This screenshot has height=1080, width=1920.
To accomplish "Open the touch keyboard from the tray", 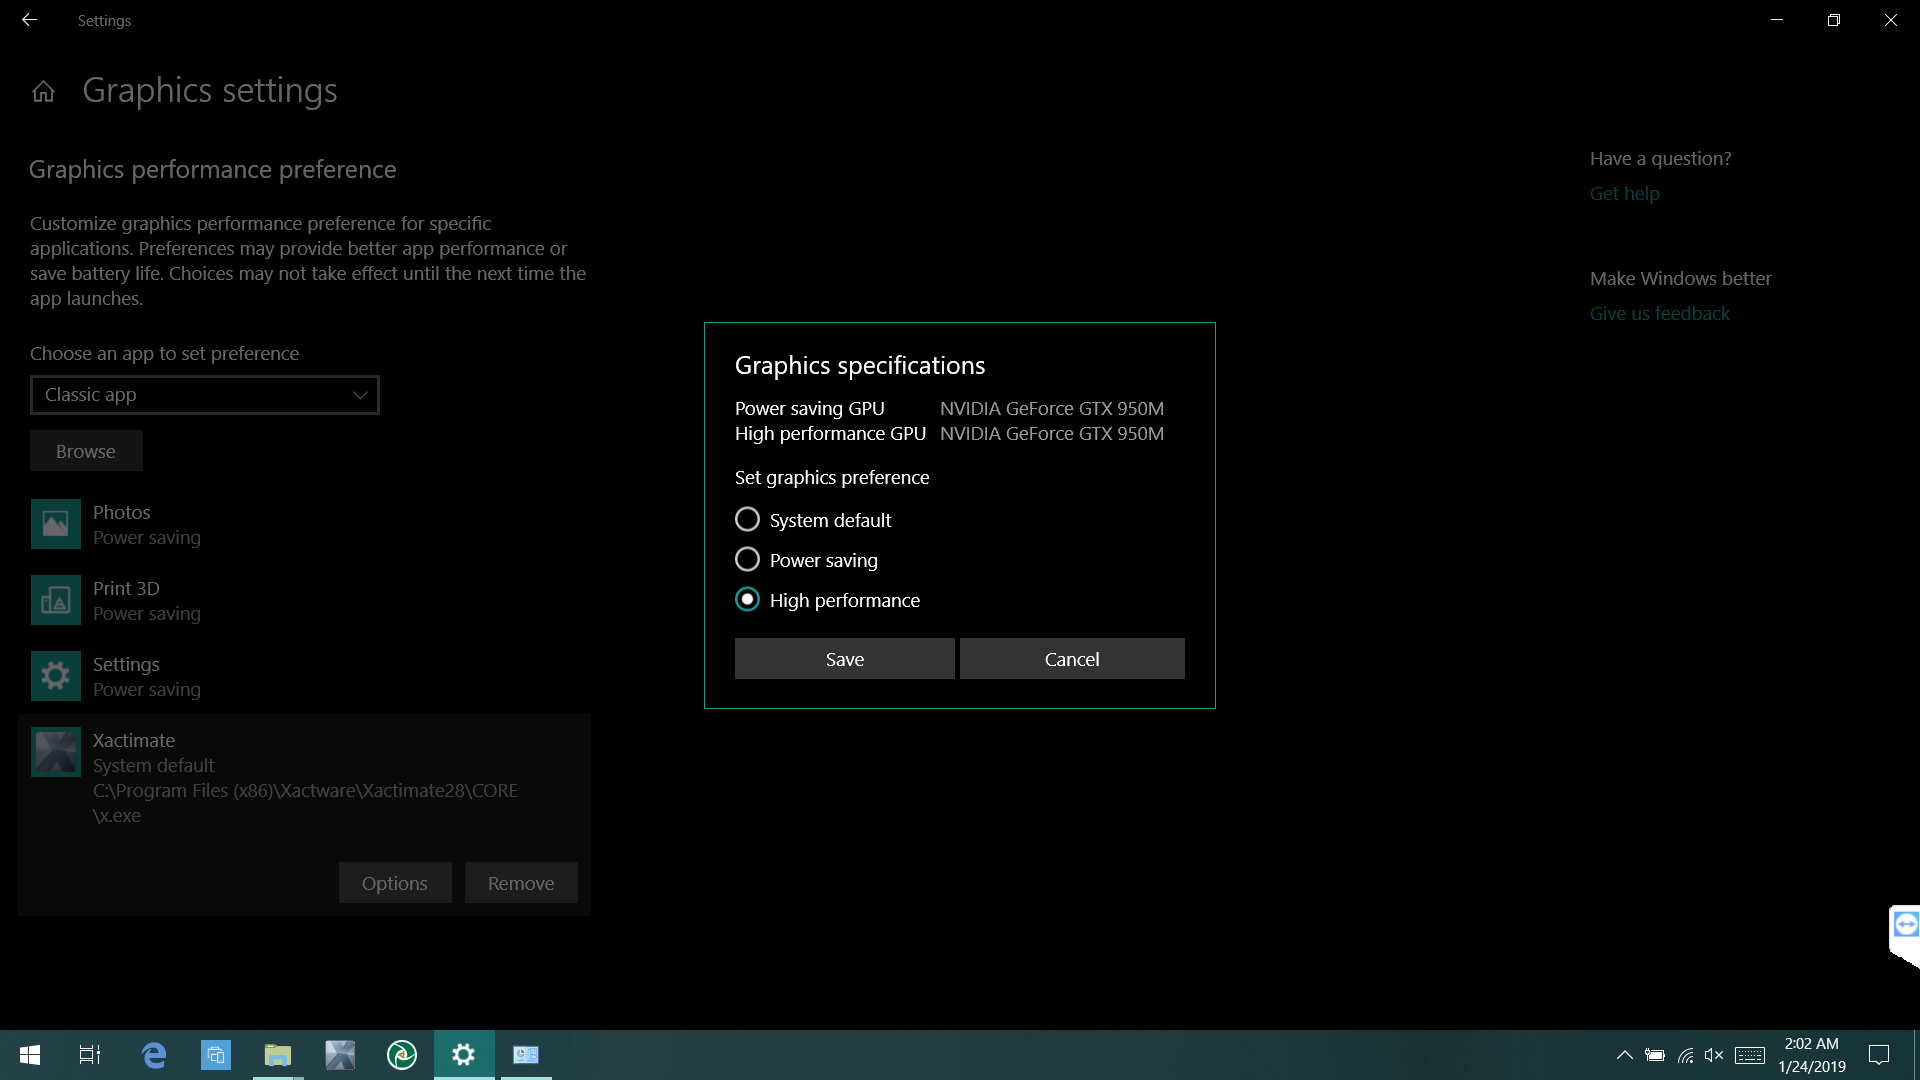I will pyautogui.click(x=1750, y=1055).
